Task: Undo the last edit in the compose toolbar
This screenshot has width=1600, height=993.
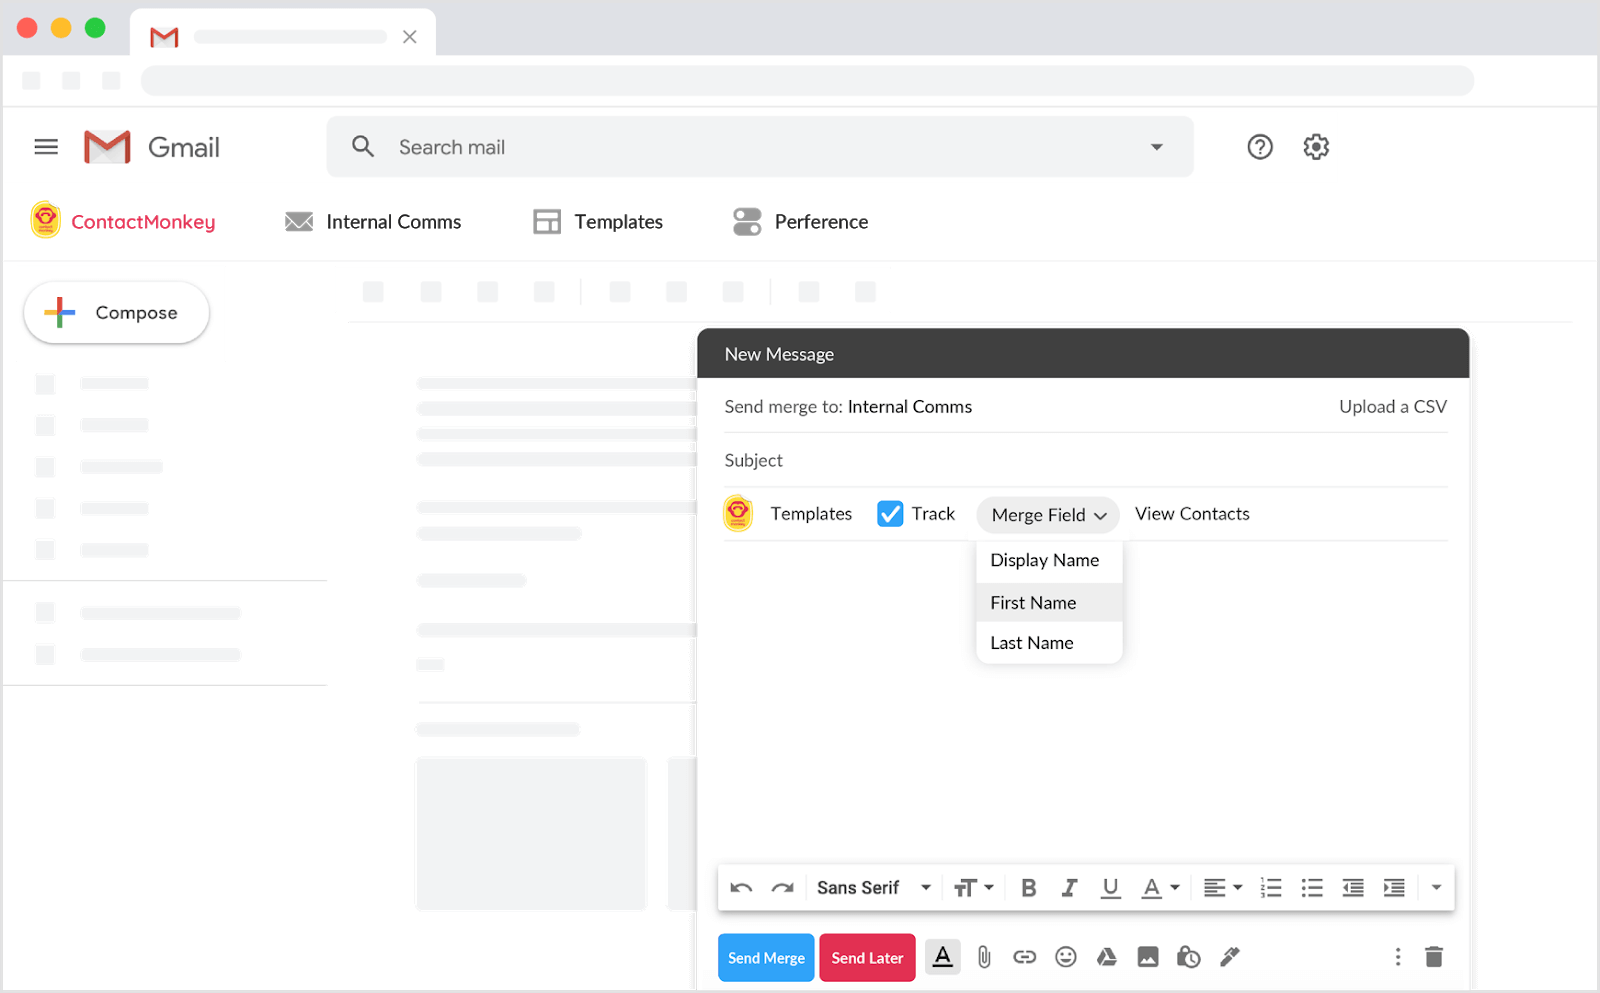Action: click(x=741, y=888)
